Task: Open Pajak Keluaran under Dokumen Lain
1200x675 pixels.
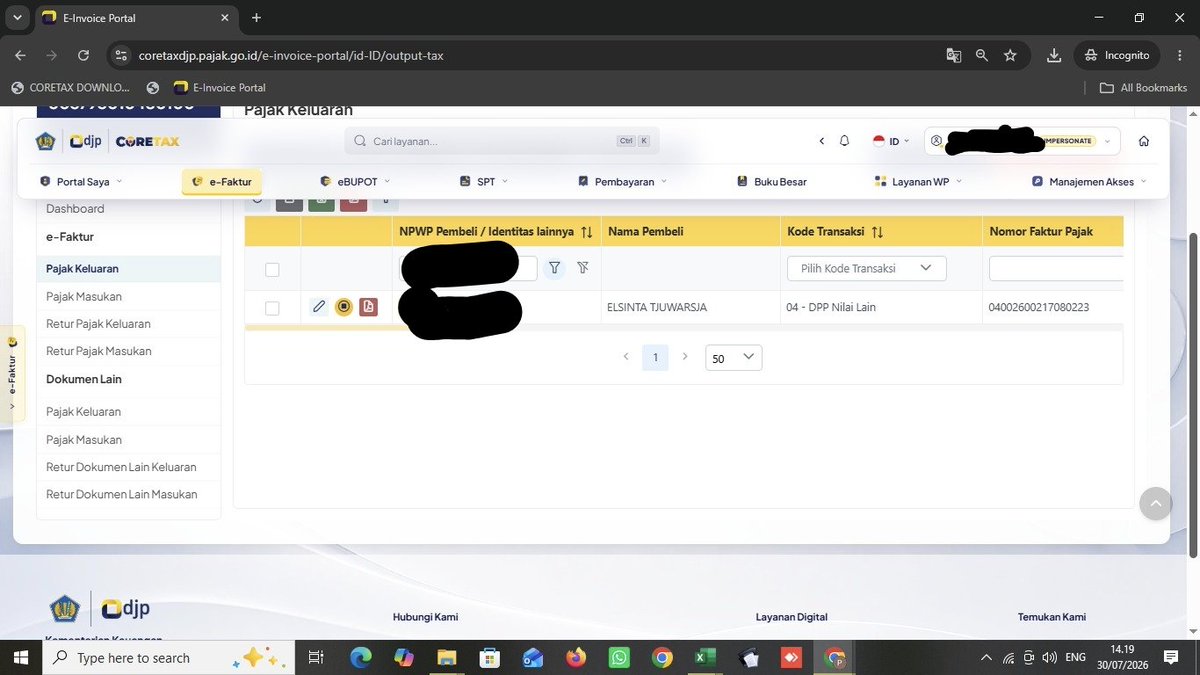Action: click(84, 412)
